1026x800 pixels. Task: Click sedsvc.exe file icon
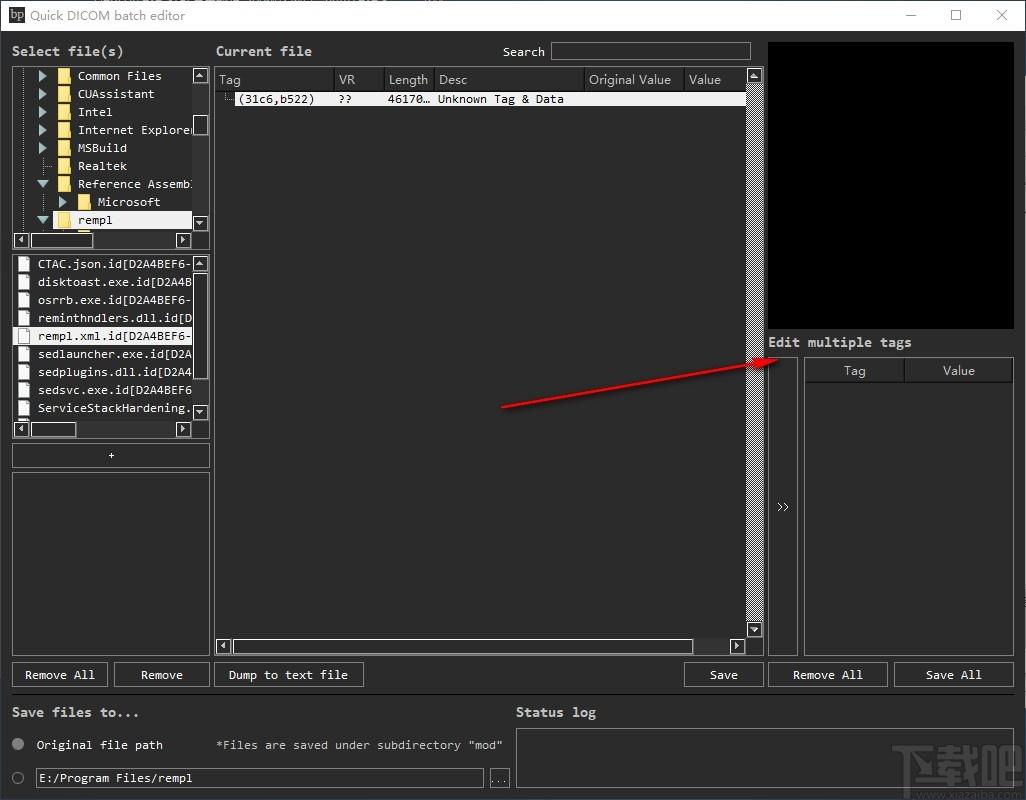tap(24, 390)
